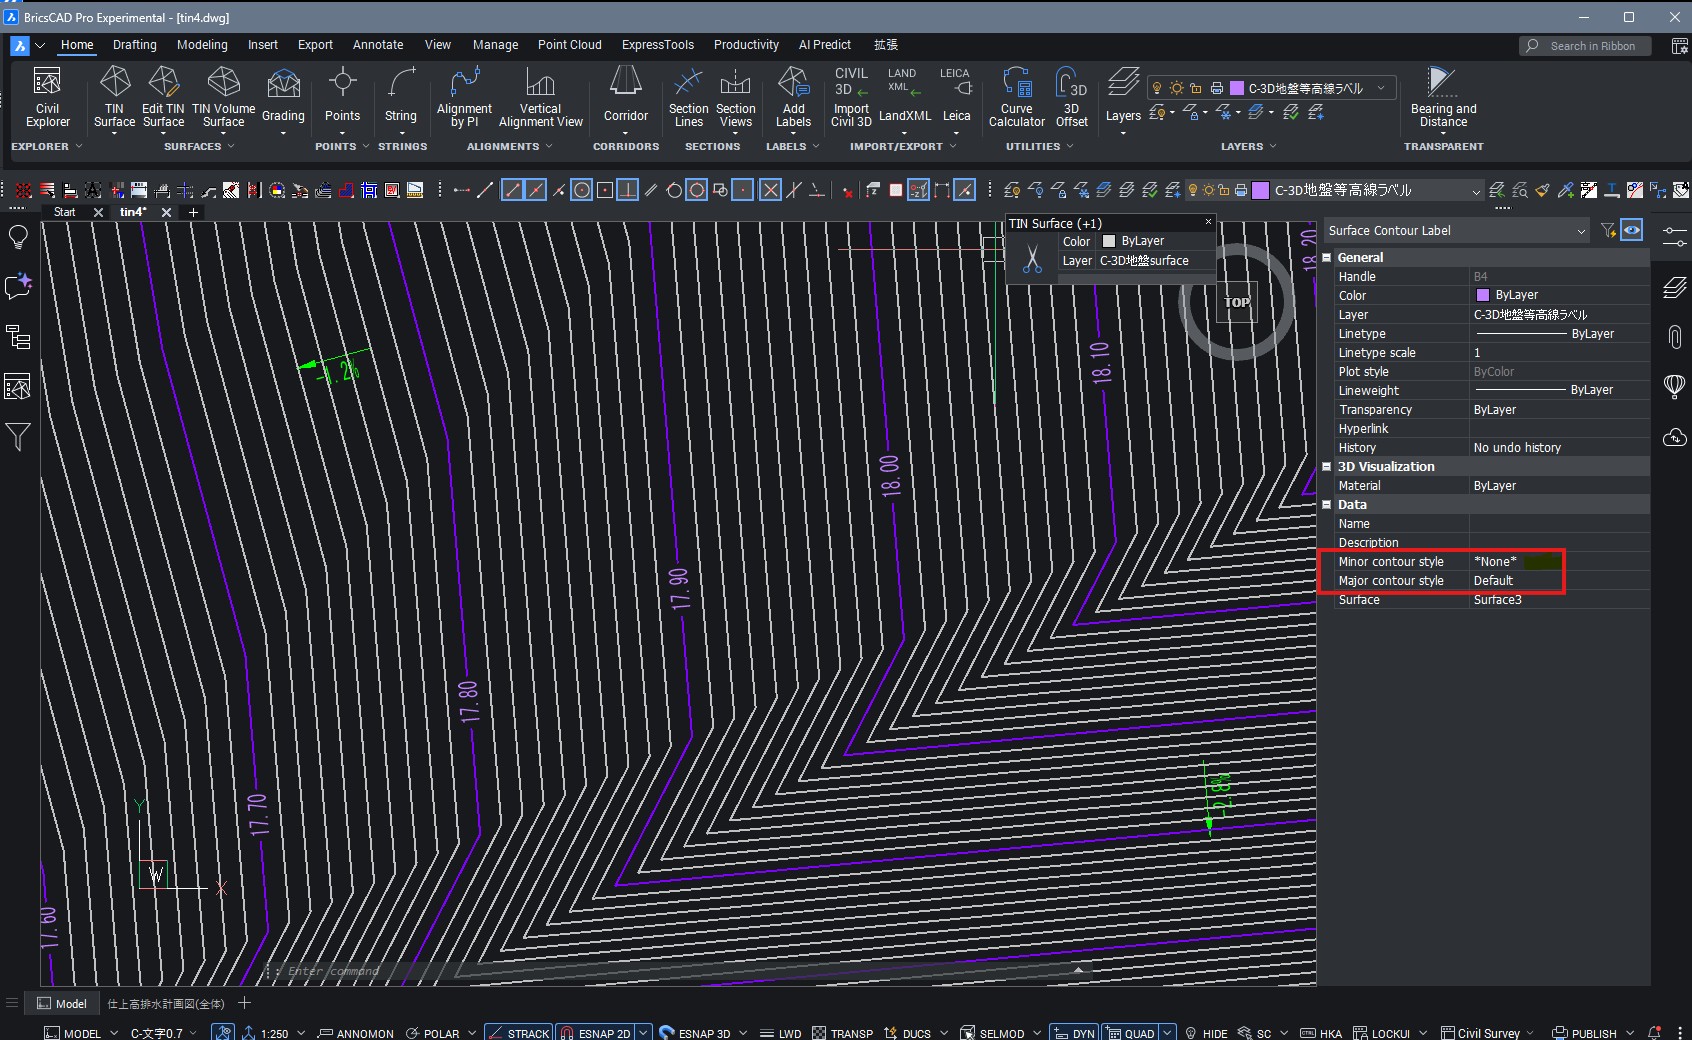Select the 3D Offset tool
Screen dimensions: 1692x1040
(1071, 97)
